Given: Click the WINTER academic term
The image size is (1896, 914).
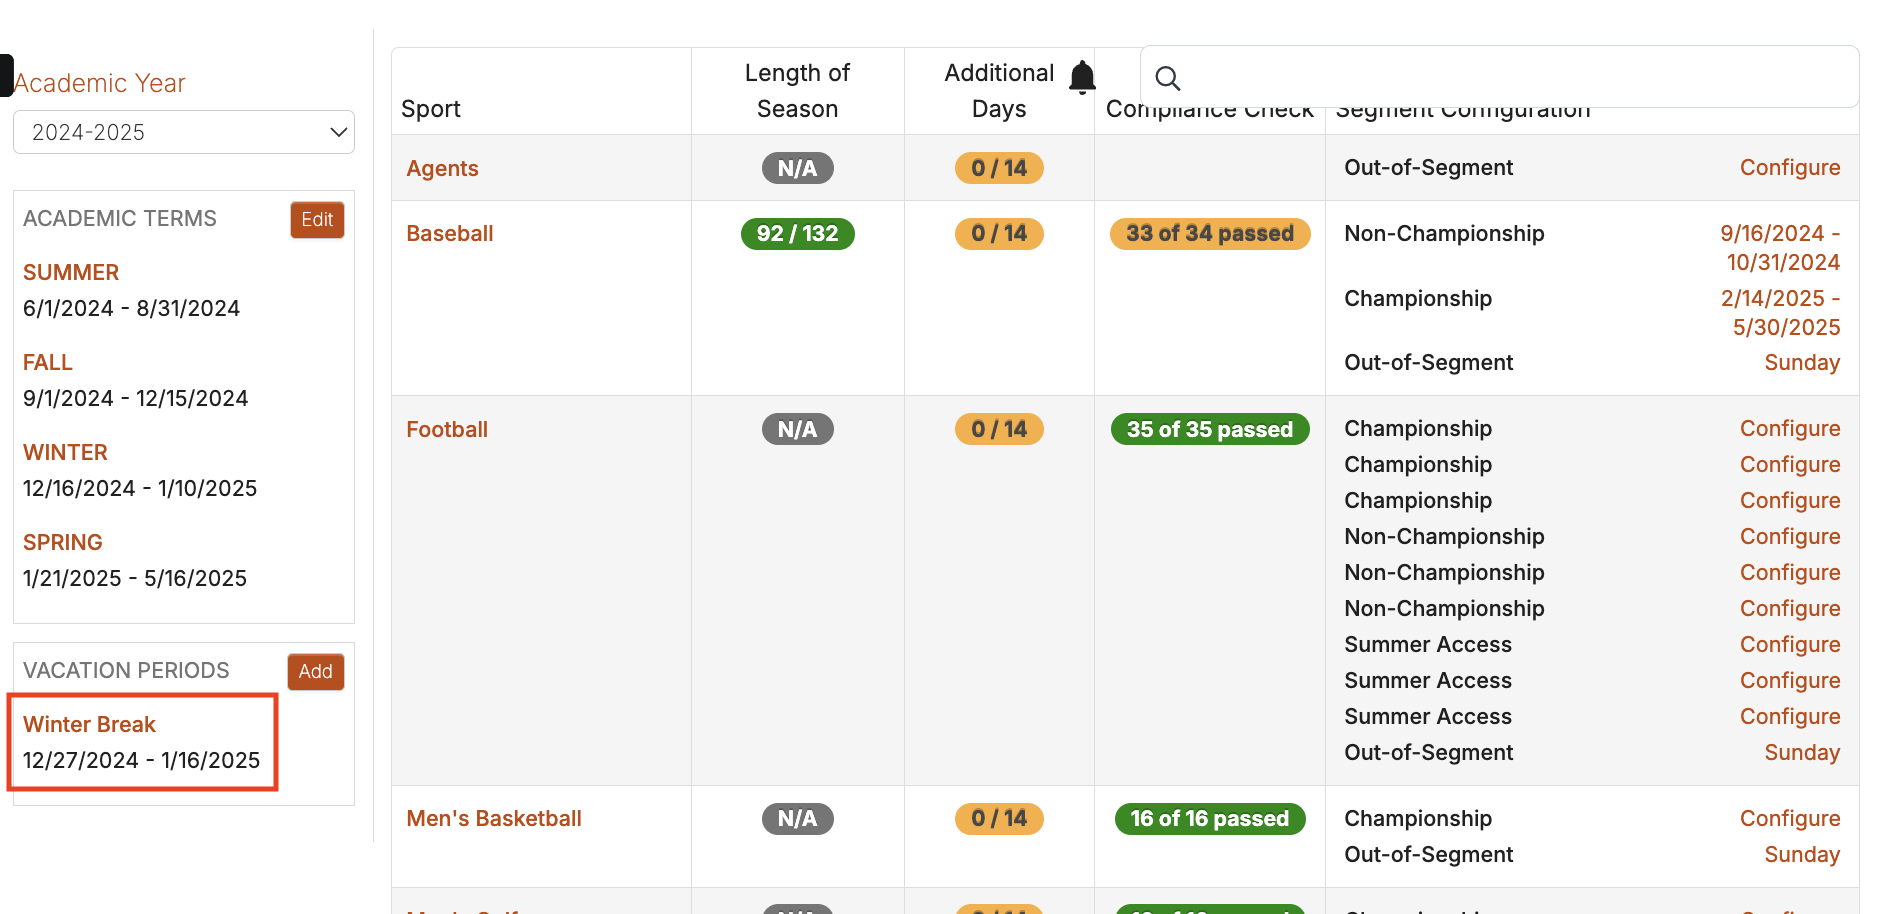Looking at the screenshot, I should tap(65, 452).
